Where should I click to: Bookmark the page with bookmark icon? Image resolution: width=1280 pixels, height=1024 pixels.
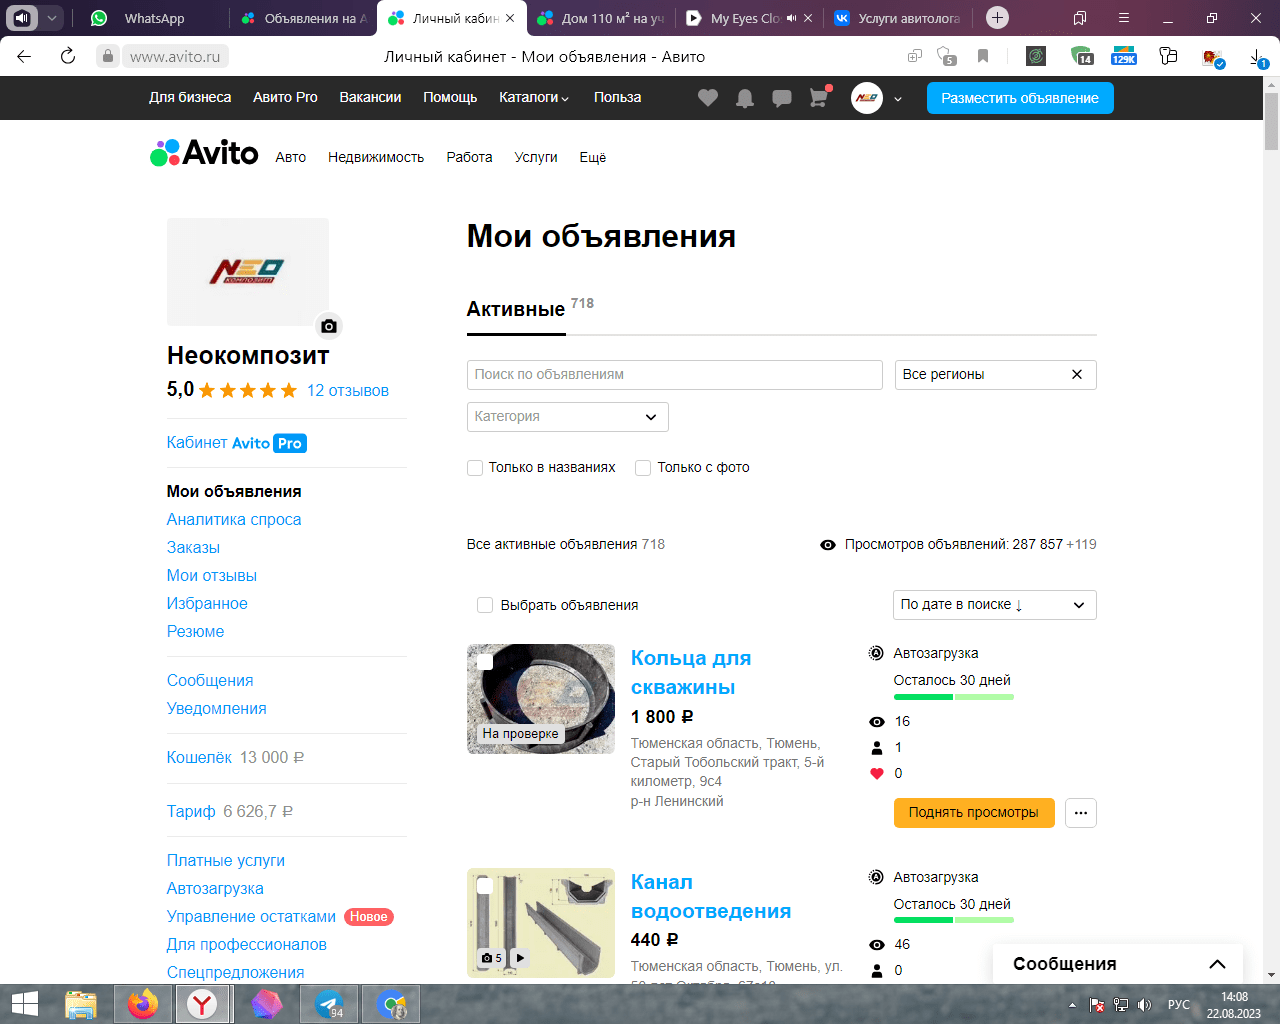point(983,56)
